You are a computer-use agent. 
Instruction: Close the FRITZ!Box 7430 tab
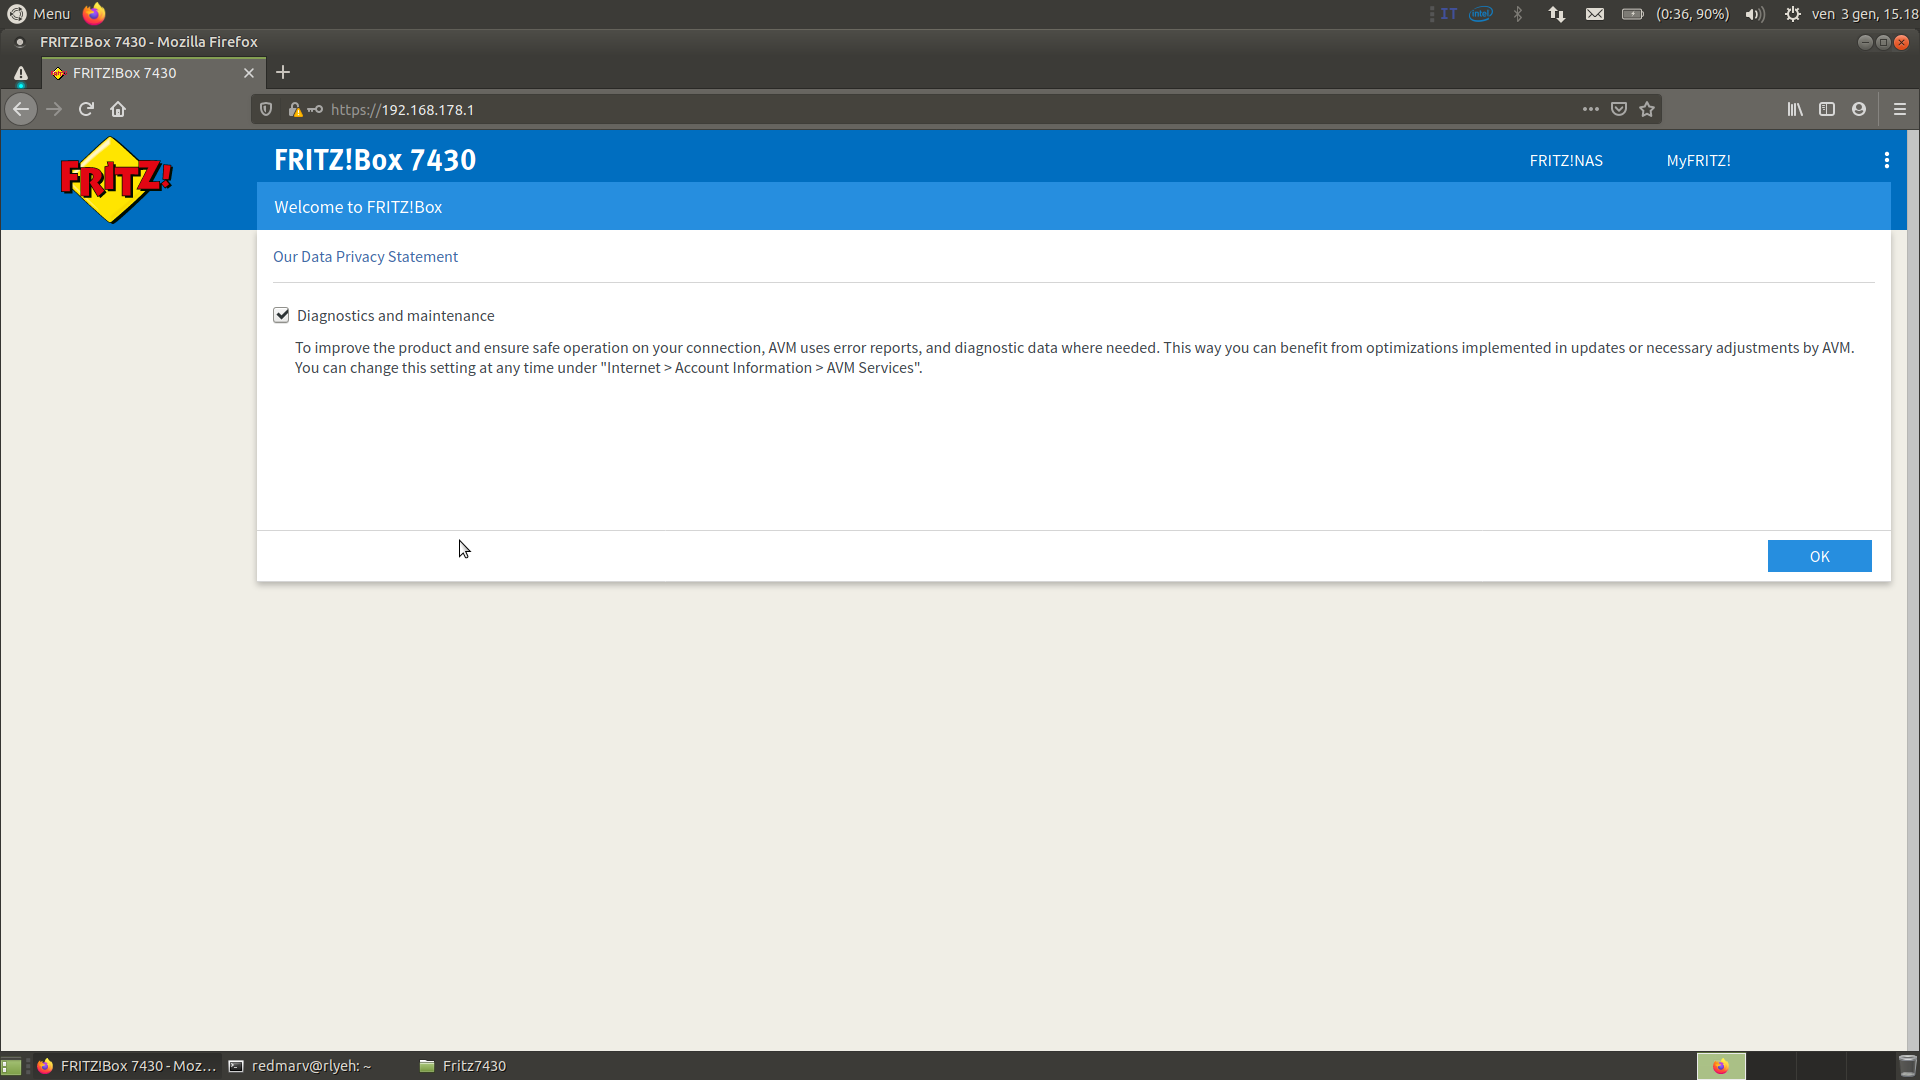click(x=249, y=73)
